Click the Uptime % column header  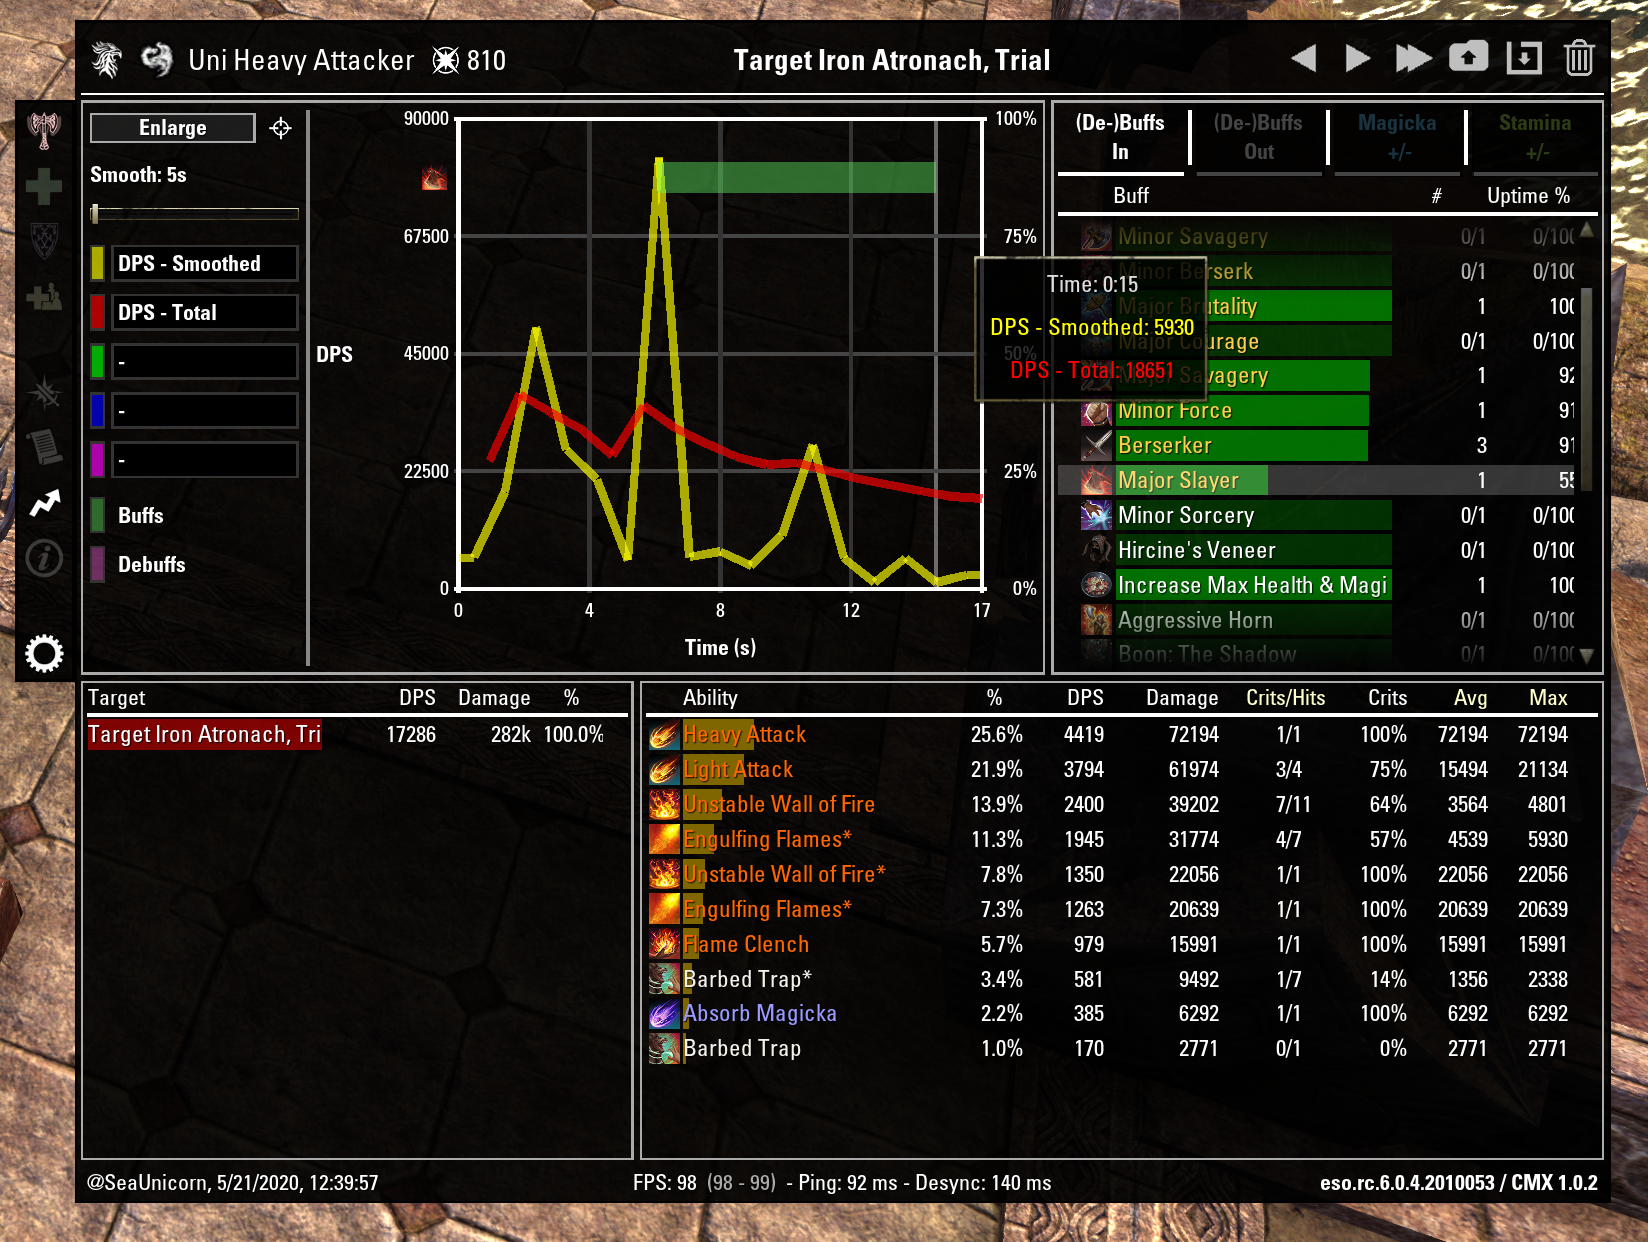tap(1528, 196)
